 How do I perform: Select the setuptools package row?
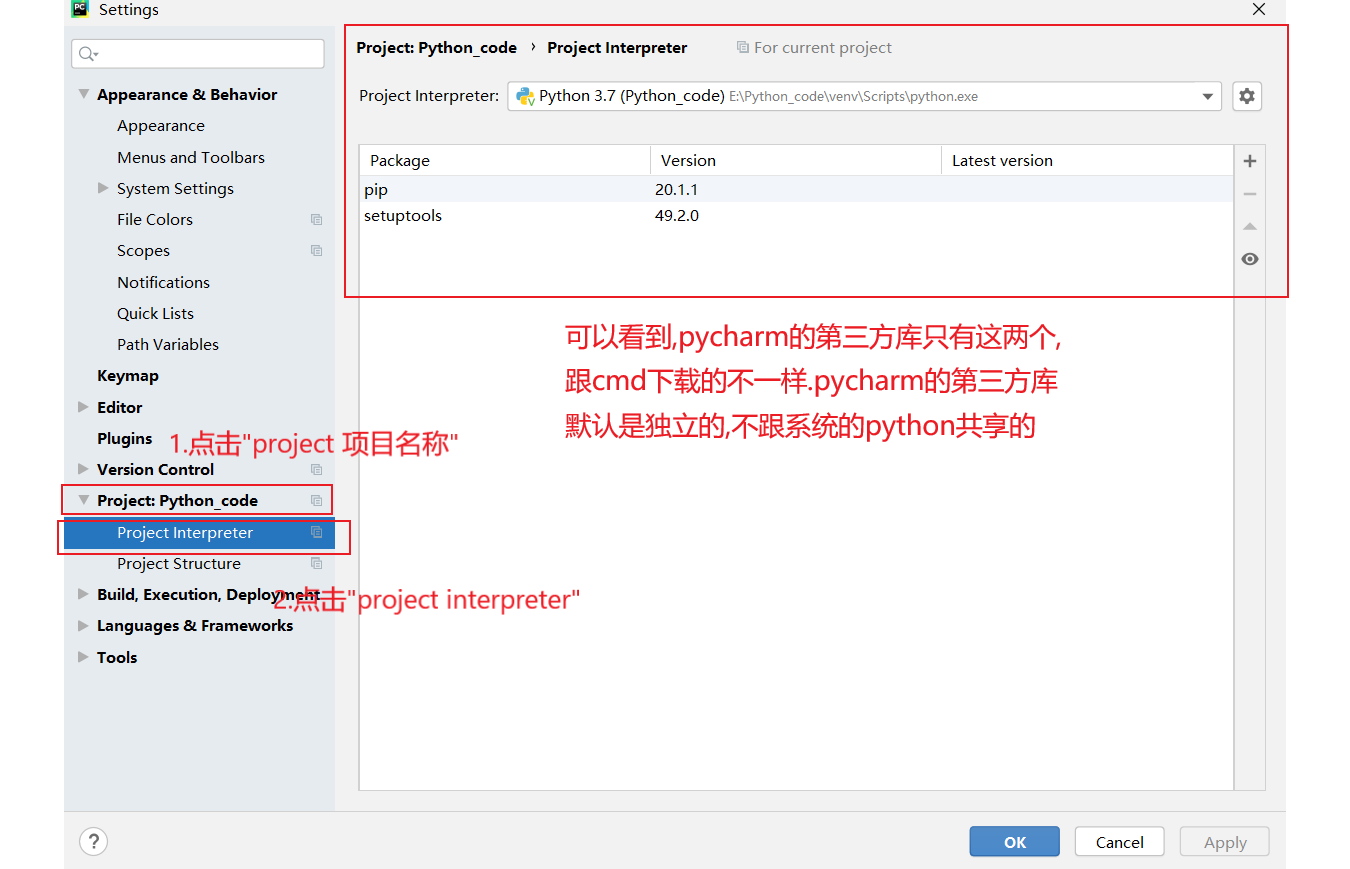click(796, 216)
